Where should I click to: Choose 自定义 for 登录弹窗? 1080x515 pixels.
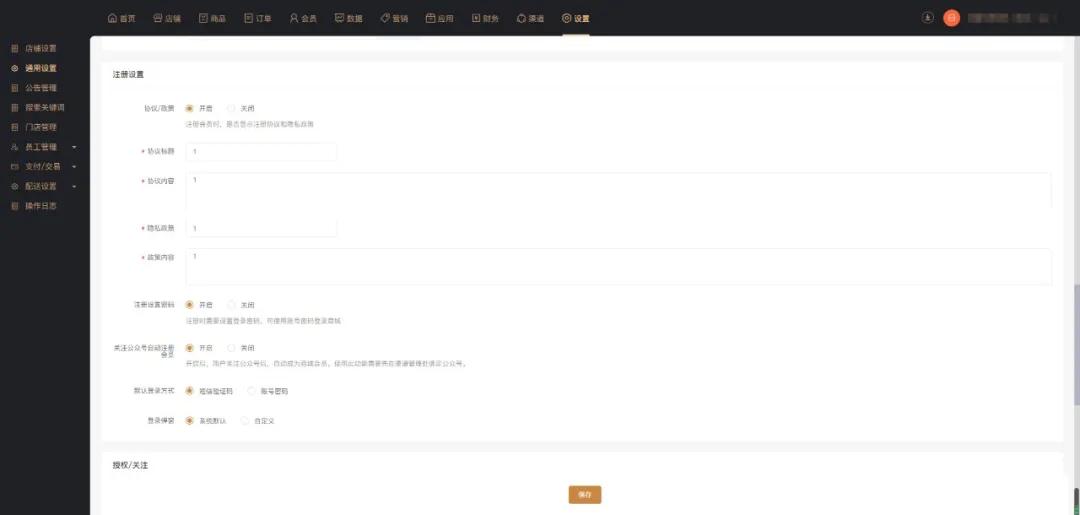coord(245,420)
